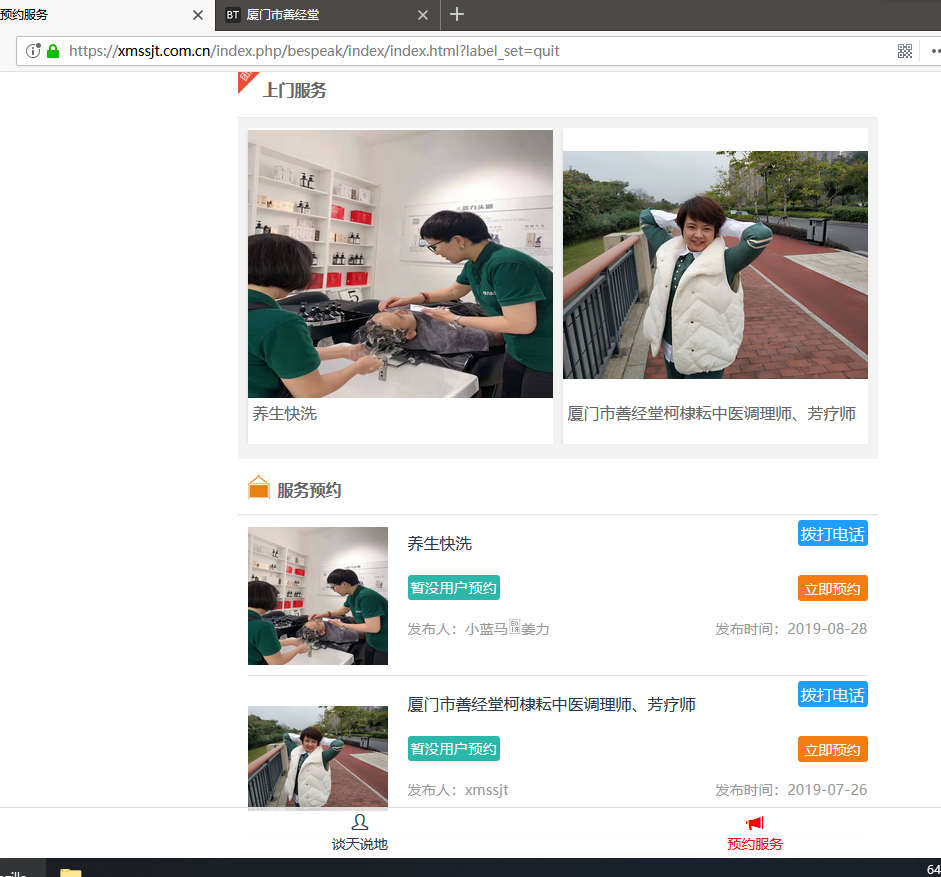This screenshot has height=877, width=941.
Task: Click the green padlock security icon
Action: pos(53,51)
